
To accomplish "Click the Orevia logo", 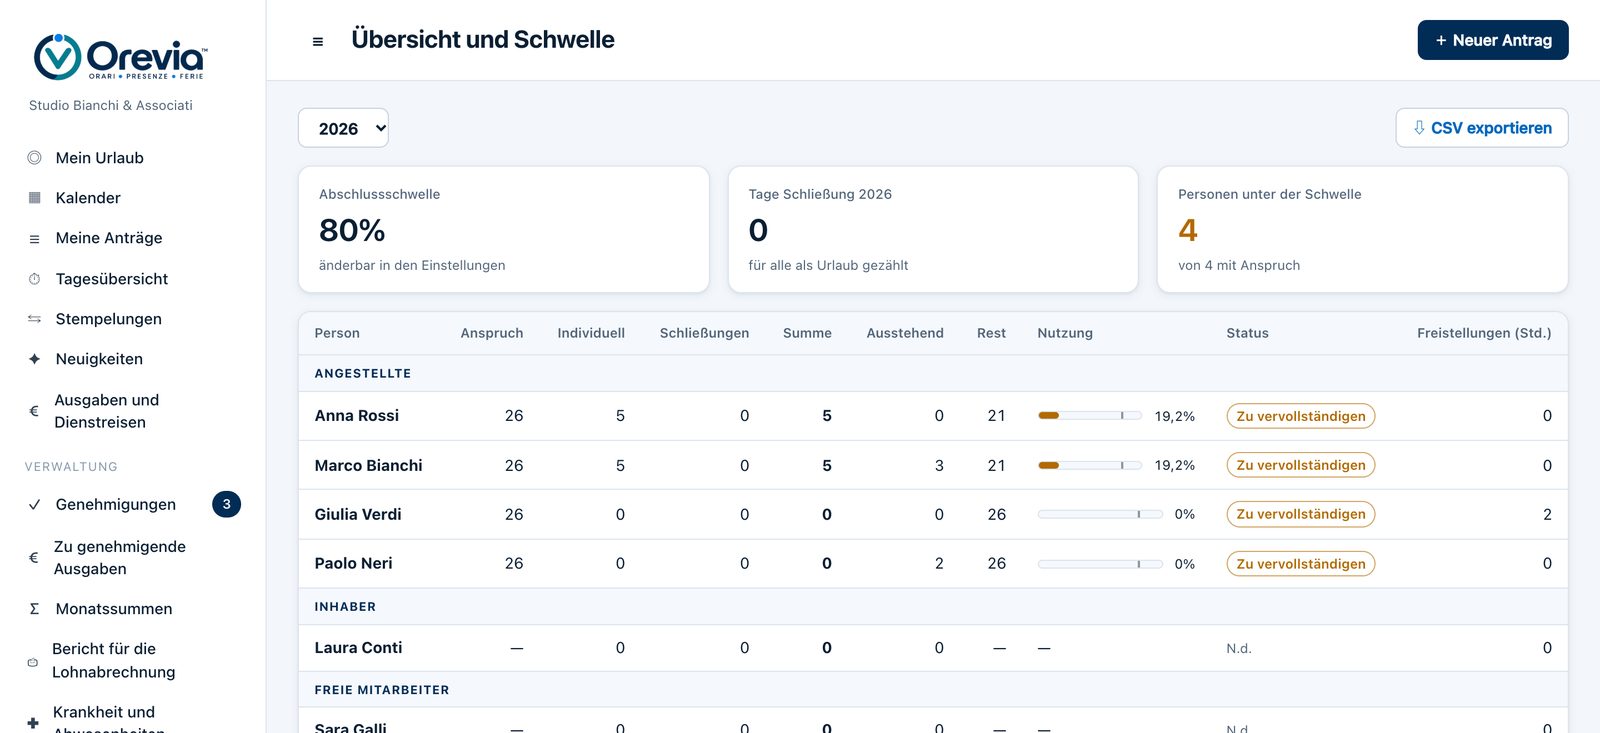I will point(120,57).
